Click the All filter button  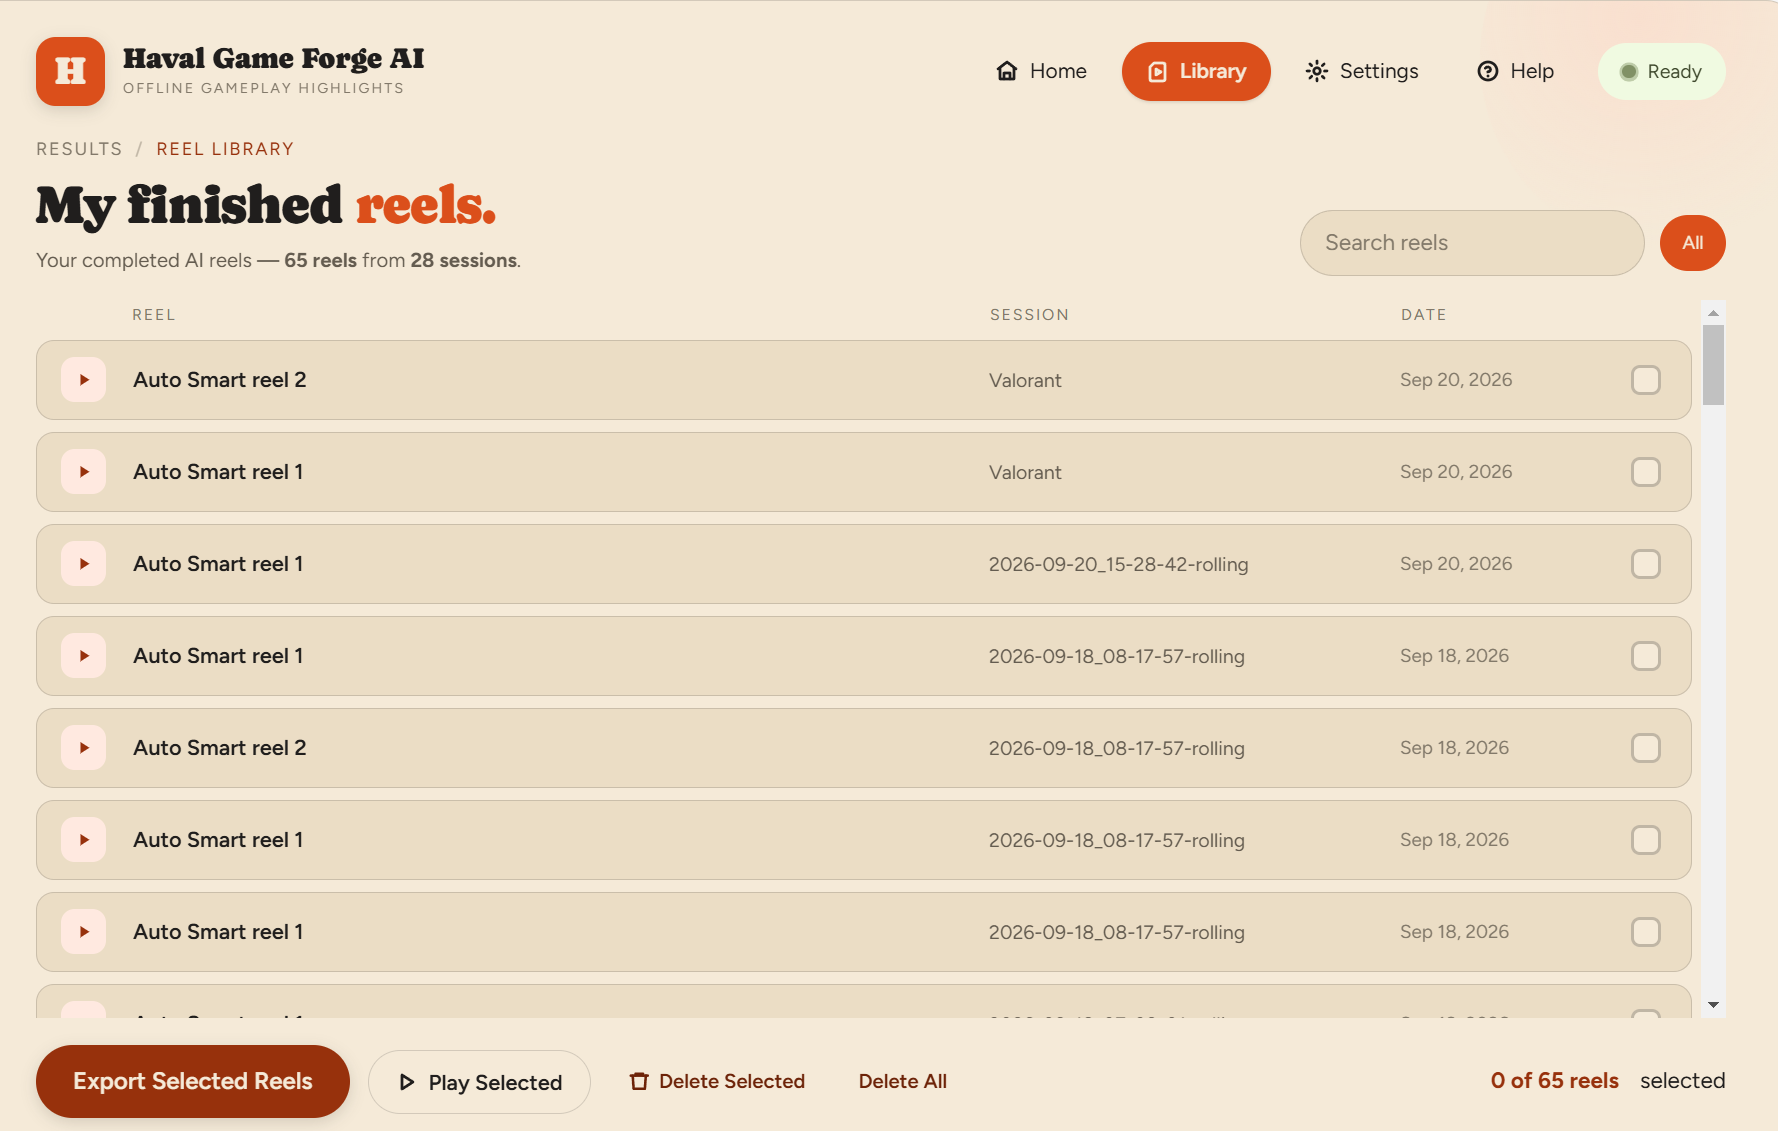pyautogui.click(x=1693, y=243)
